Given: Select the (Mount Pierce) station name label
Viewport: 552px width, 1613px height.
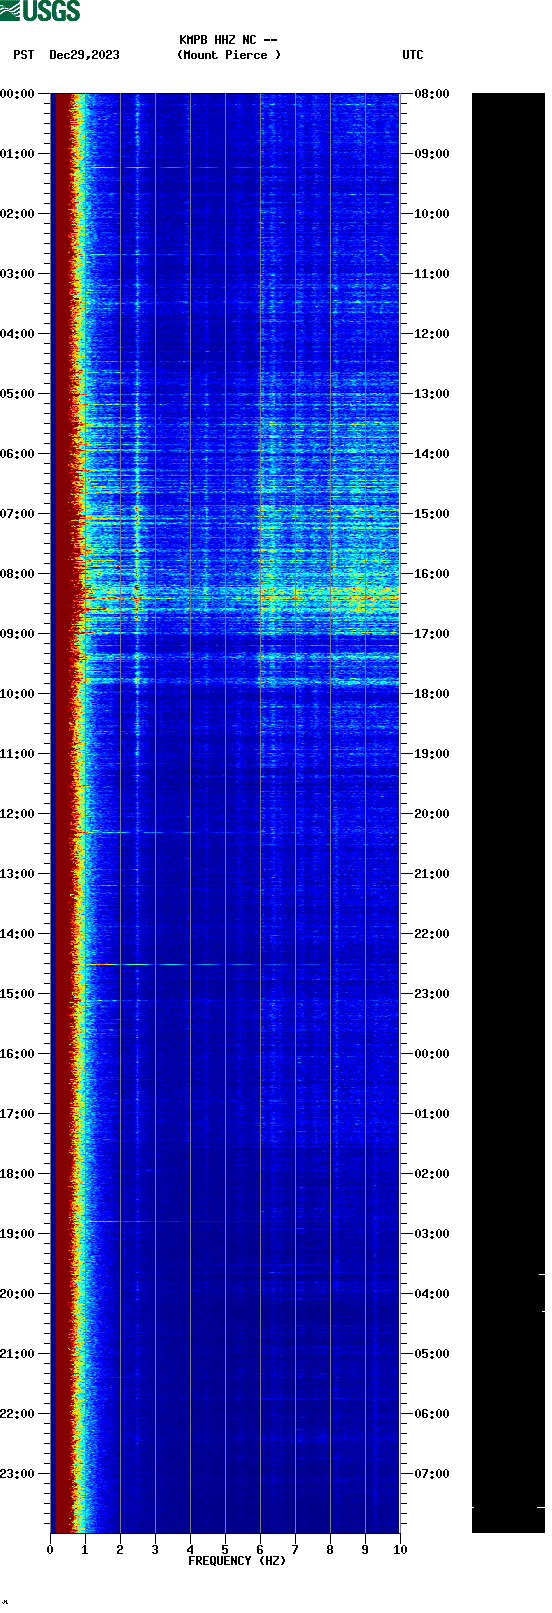Looking at the screenshot, I should pos(229,55).
